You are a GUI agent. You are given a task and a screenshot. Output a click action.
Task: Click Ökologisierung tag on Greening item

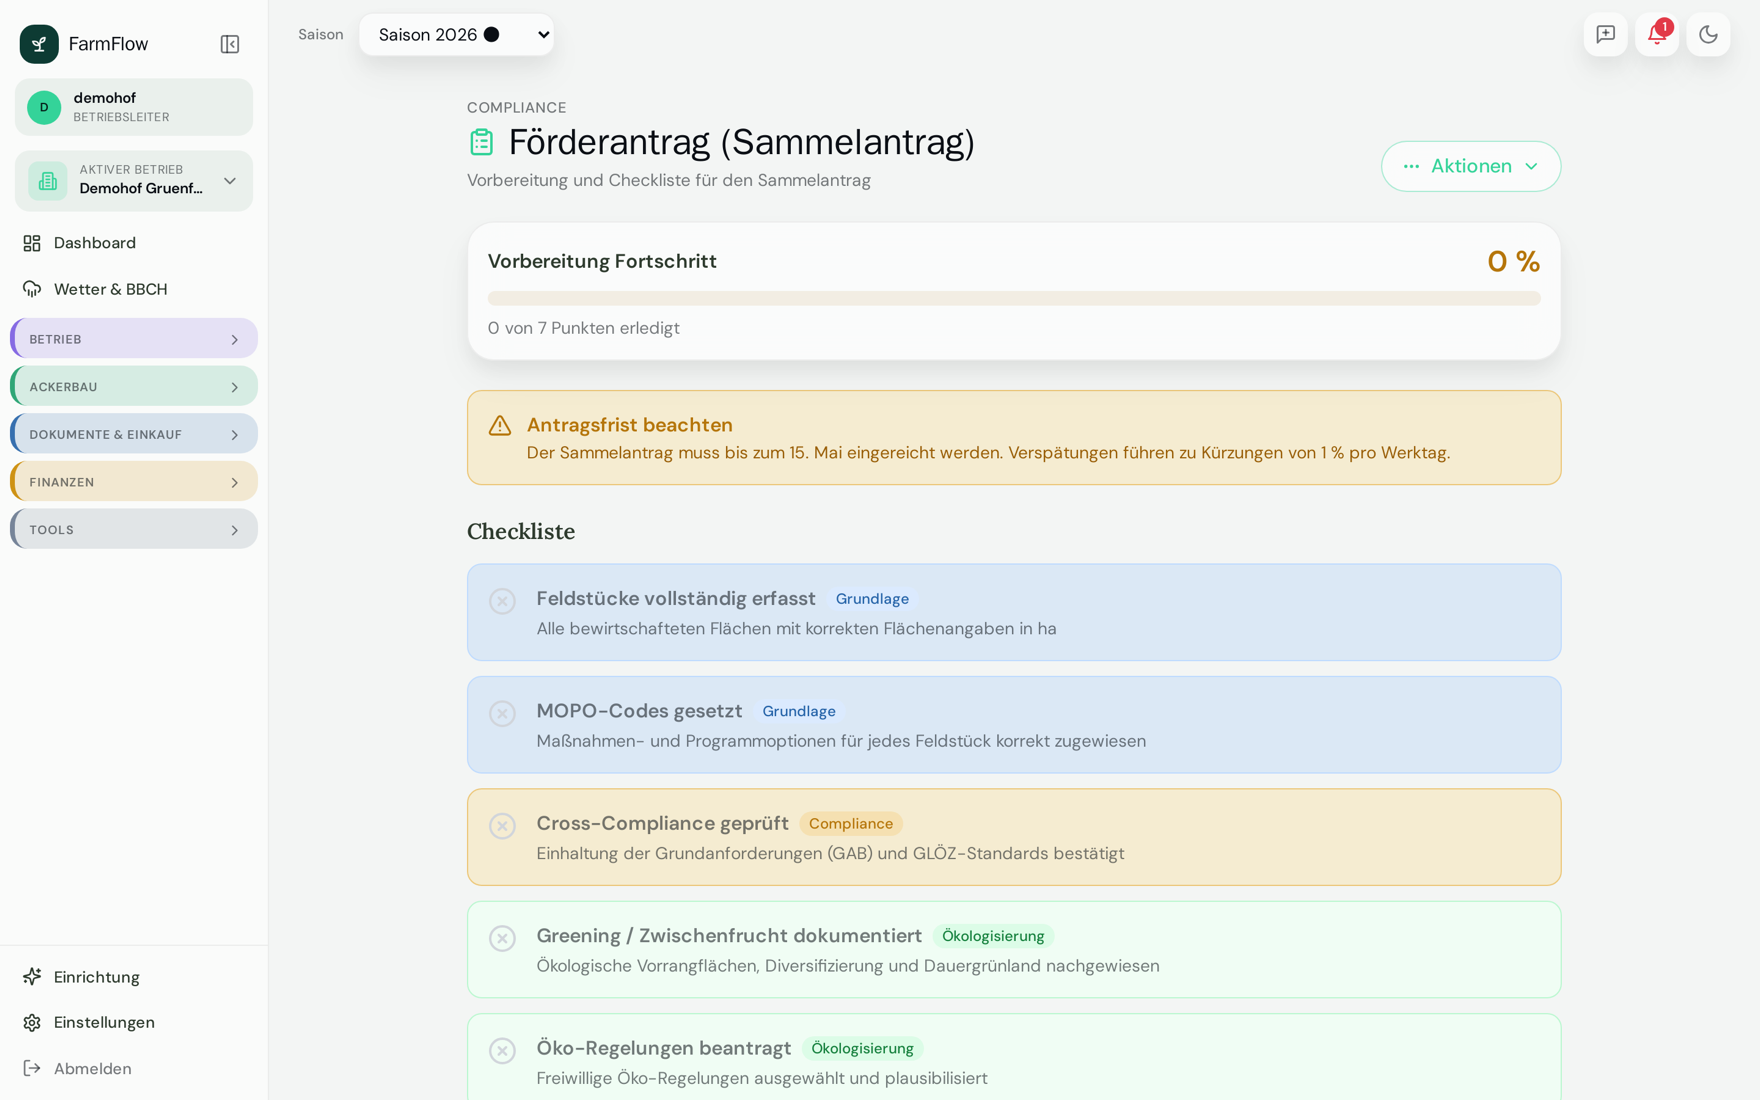[x=993, y=936]
